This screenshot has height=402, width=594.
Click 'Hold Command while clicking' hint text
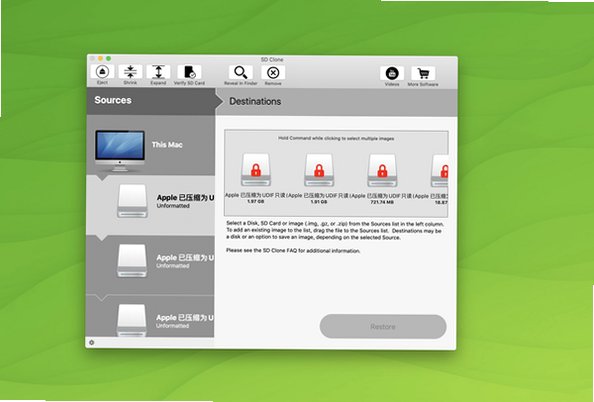[x=336, y=138]
